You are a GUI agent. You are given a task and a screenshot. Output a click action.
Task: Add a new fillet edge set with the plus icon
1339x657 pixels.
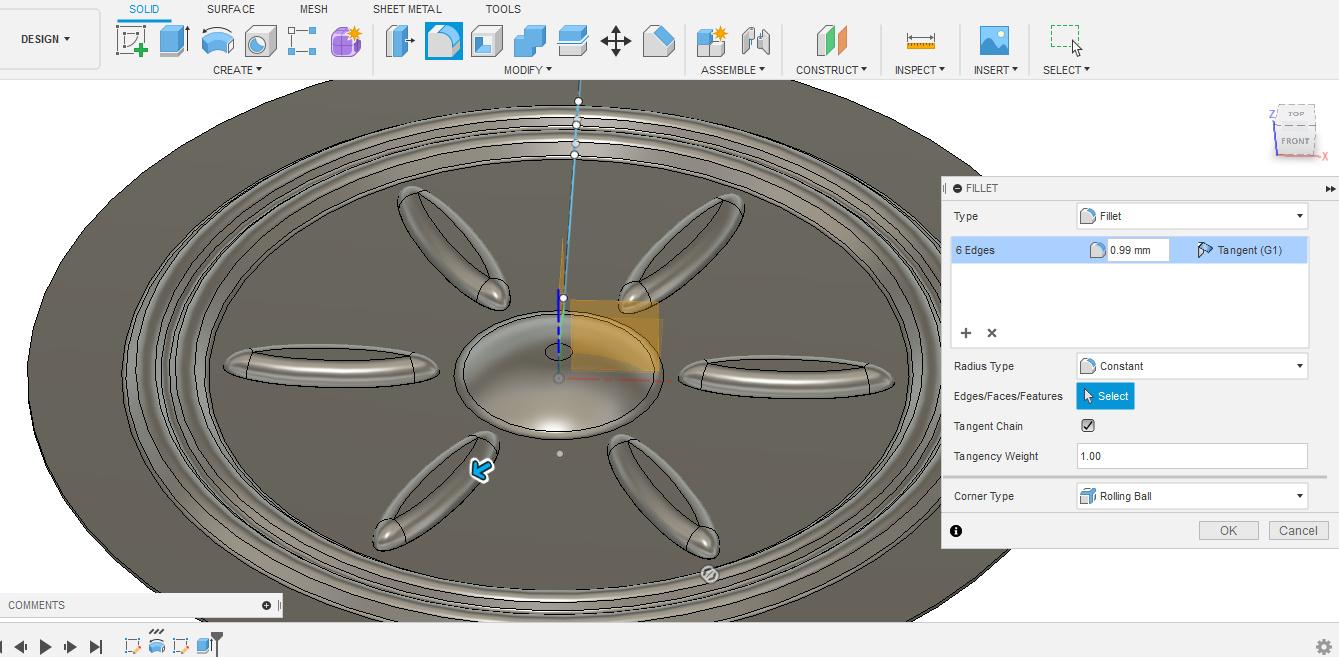[x=965, y=333]
